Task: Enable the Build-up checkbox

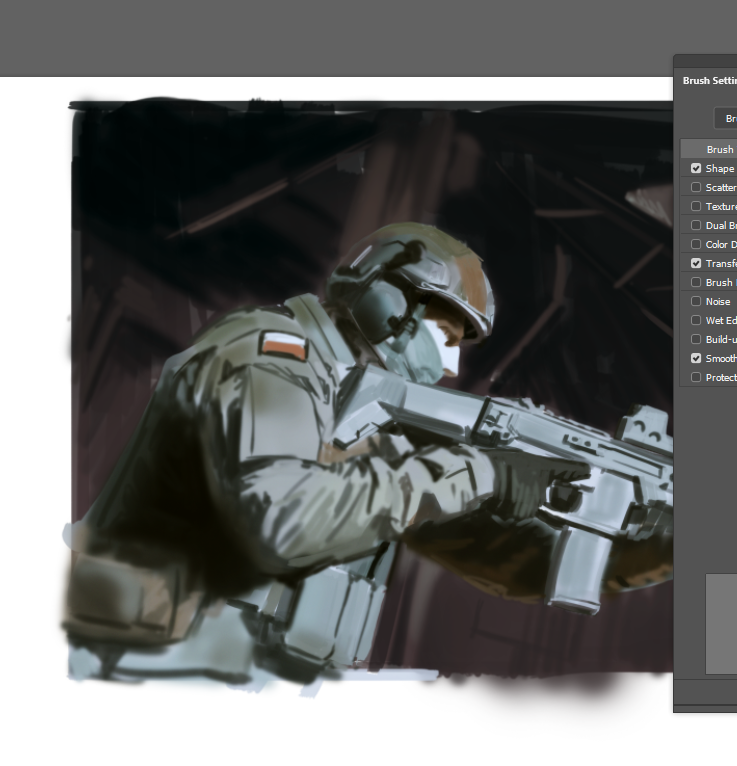Action: (696, 340)
